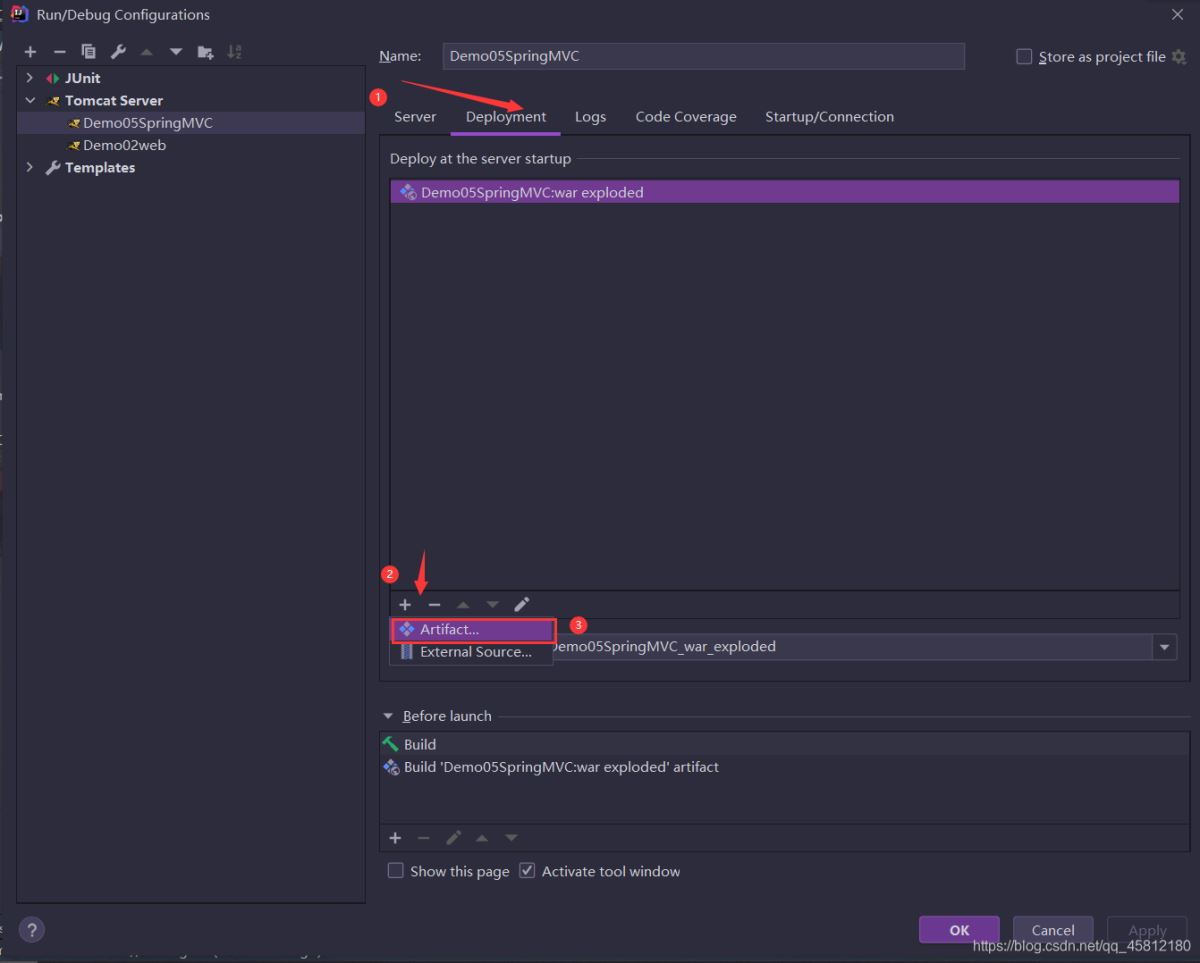Click the edit artifact pencil icon
Screen dimensions: 1200x963
(521, 604)
